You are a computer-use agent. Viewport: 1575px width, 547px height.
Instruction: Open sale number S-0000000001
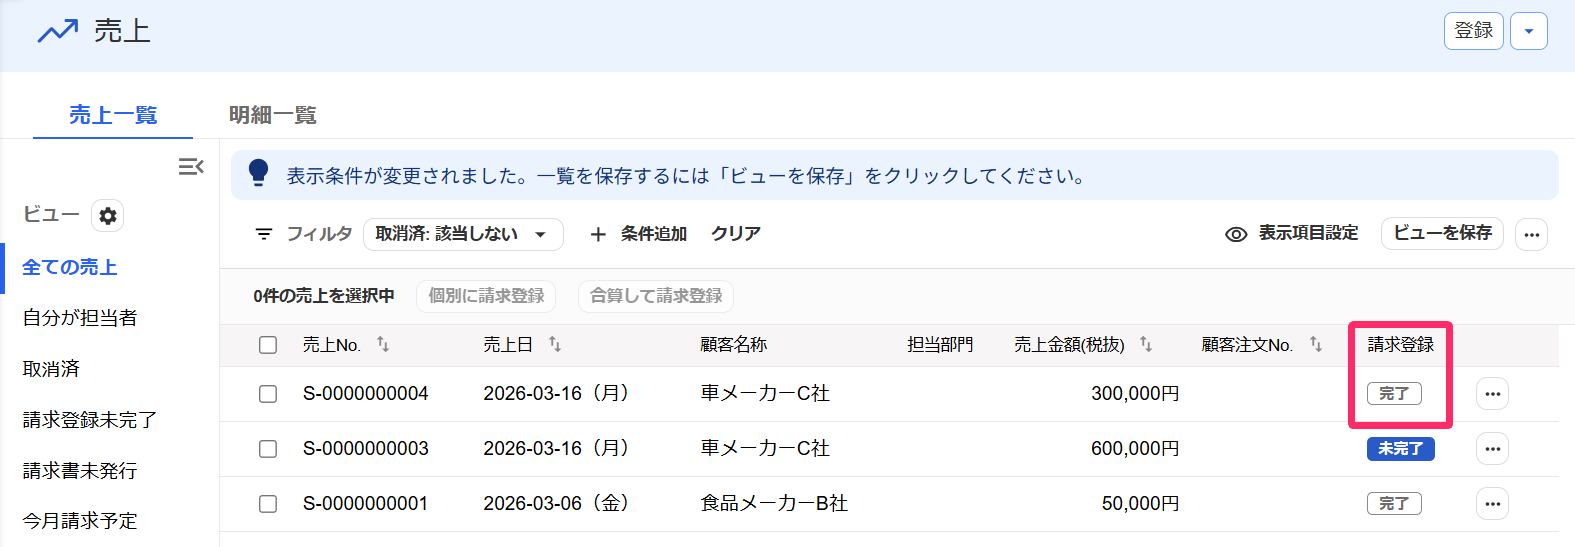tap(366, 504)
